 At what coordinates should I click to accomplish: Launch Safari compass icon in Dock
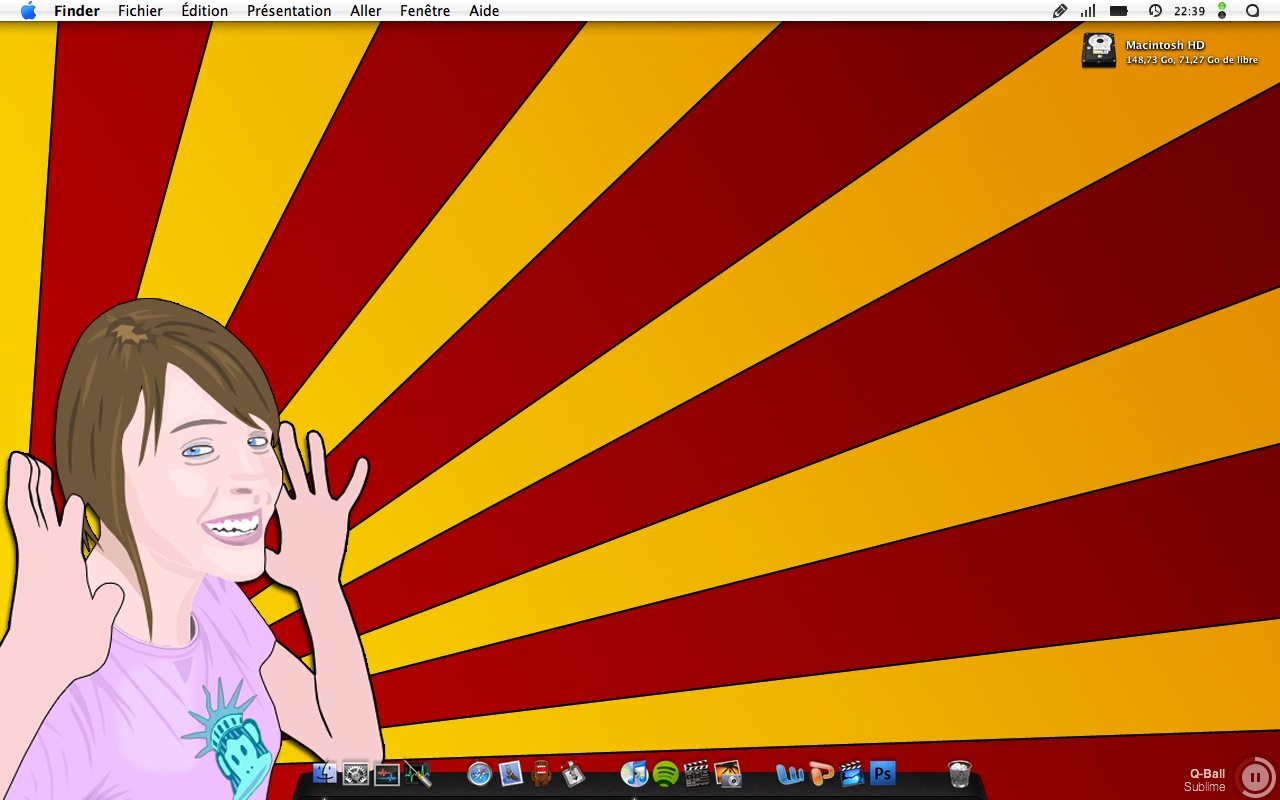480,773
